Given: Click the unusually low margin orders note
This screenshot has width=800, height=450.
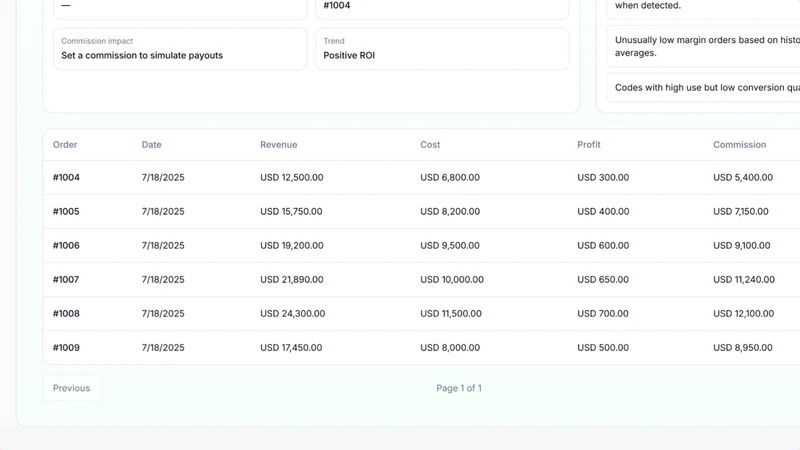Looking at the screenshot, I should click(x=704, y=46).
